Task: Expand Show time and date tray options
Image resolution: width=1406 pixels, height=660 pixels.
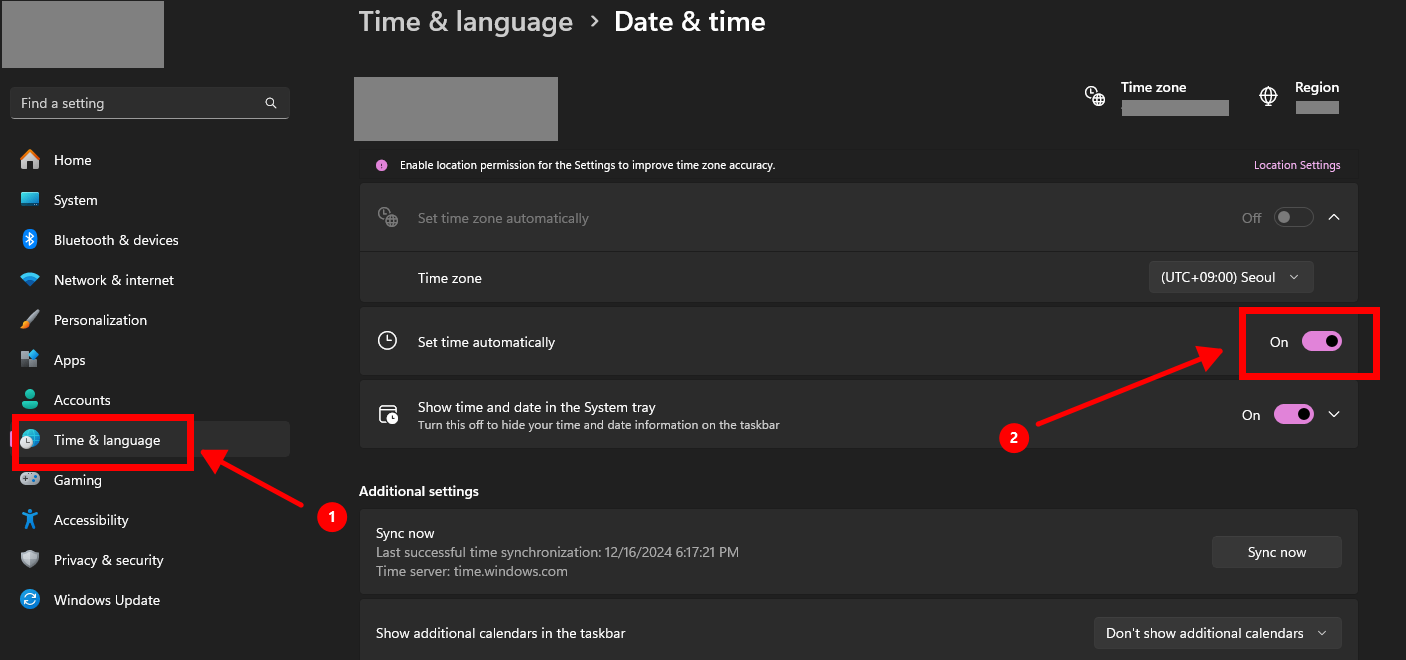Action: [1334, 415]
